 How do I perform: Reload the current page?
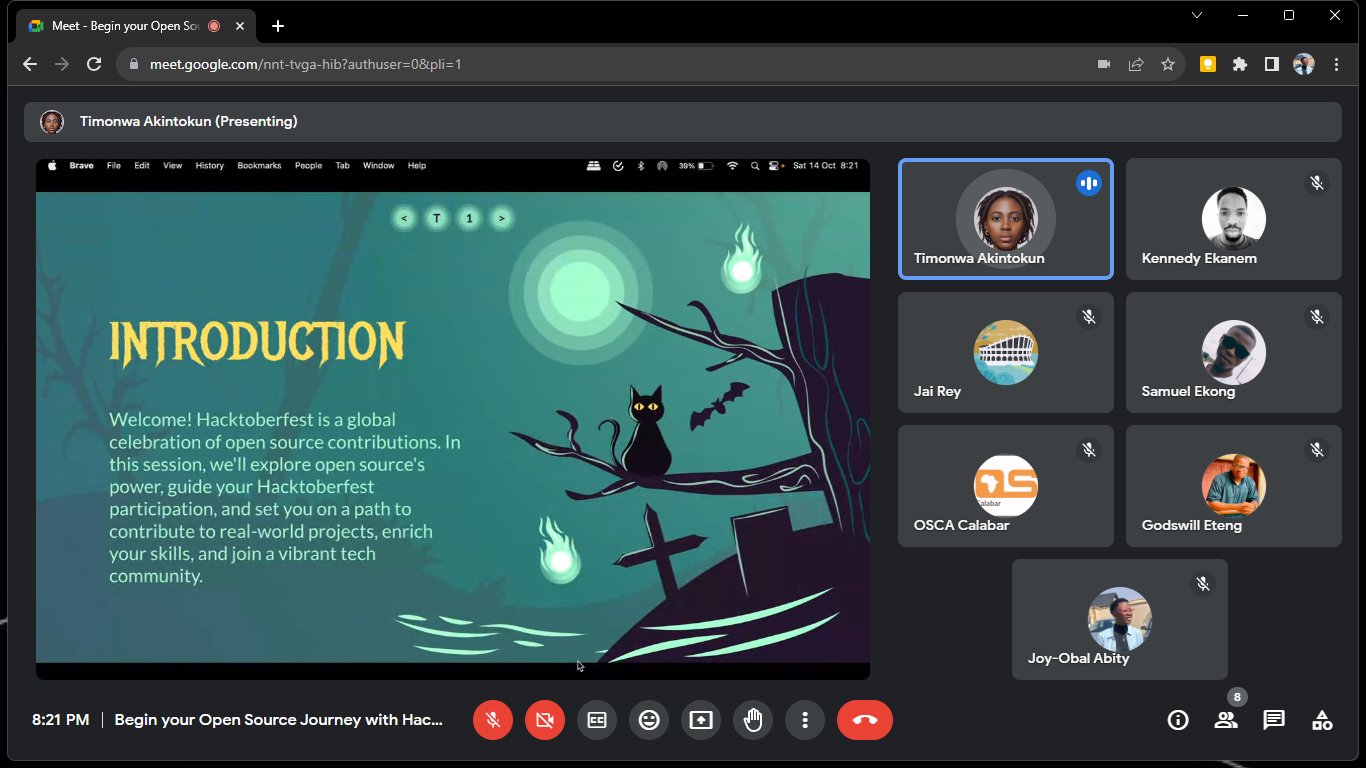(x=94, y=64)
